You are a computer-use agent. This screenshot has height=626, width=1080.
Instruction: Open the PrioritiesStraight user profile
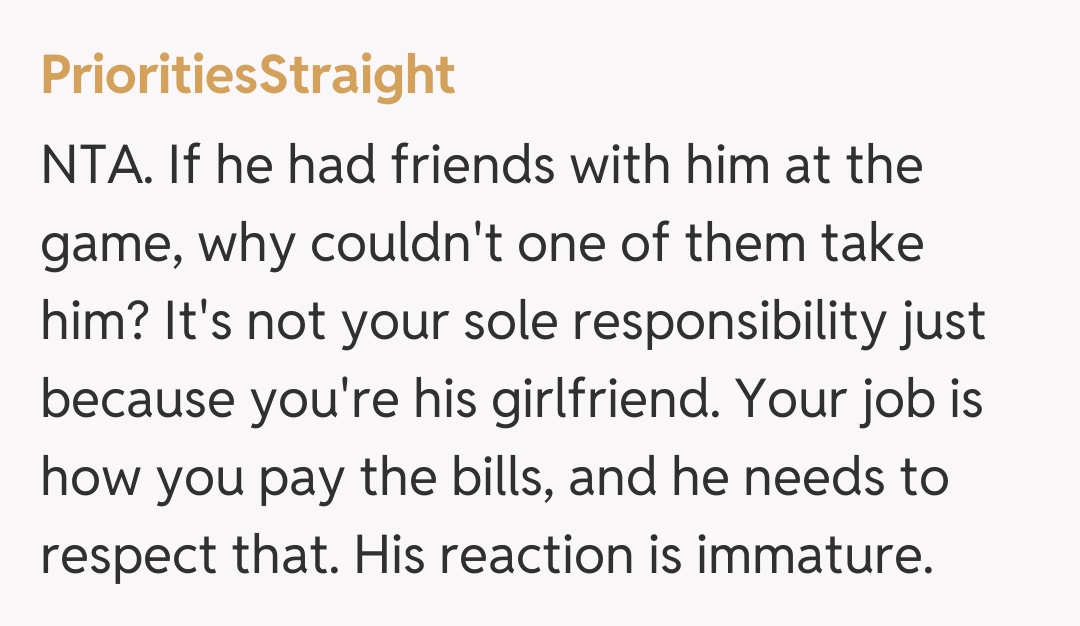[x=248, y=76]
